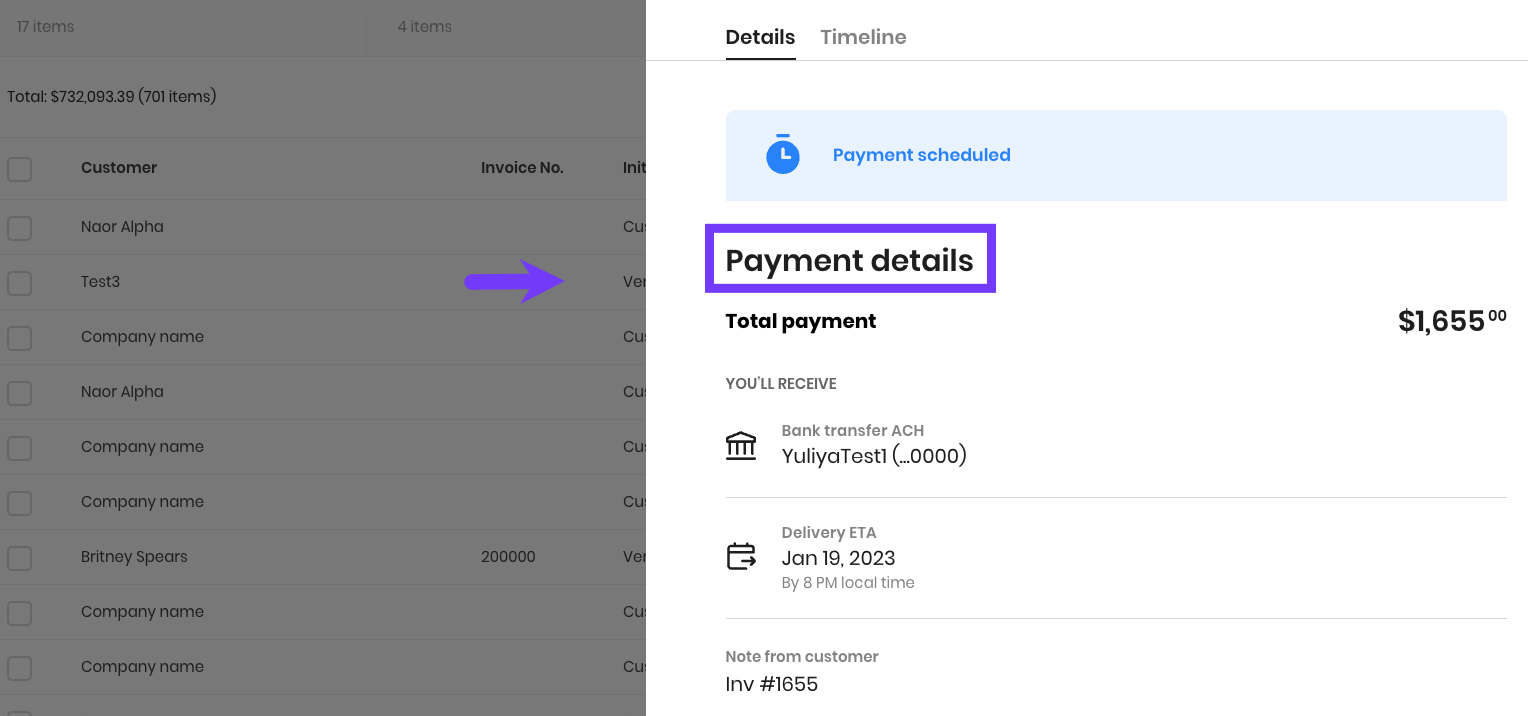Click the $1,655.00 total payment amount

pos(1452,321)
